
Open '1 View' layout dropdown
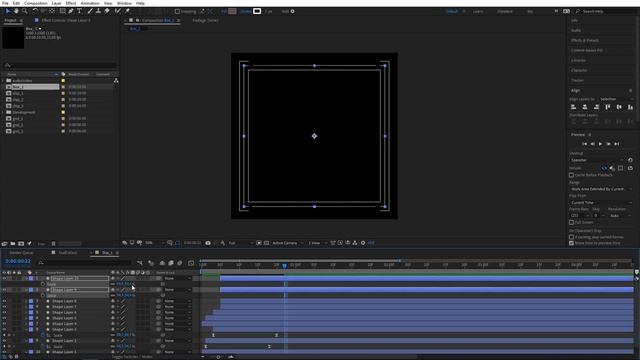(x=318, y=243)
